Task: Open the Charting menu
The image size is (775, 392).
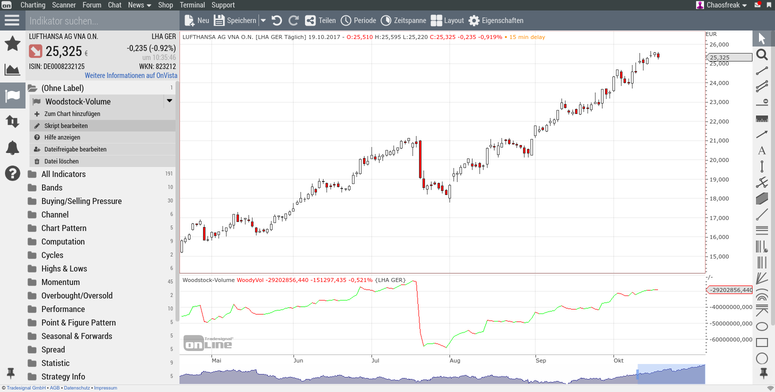Action: point(33,5)
